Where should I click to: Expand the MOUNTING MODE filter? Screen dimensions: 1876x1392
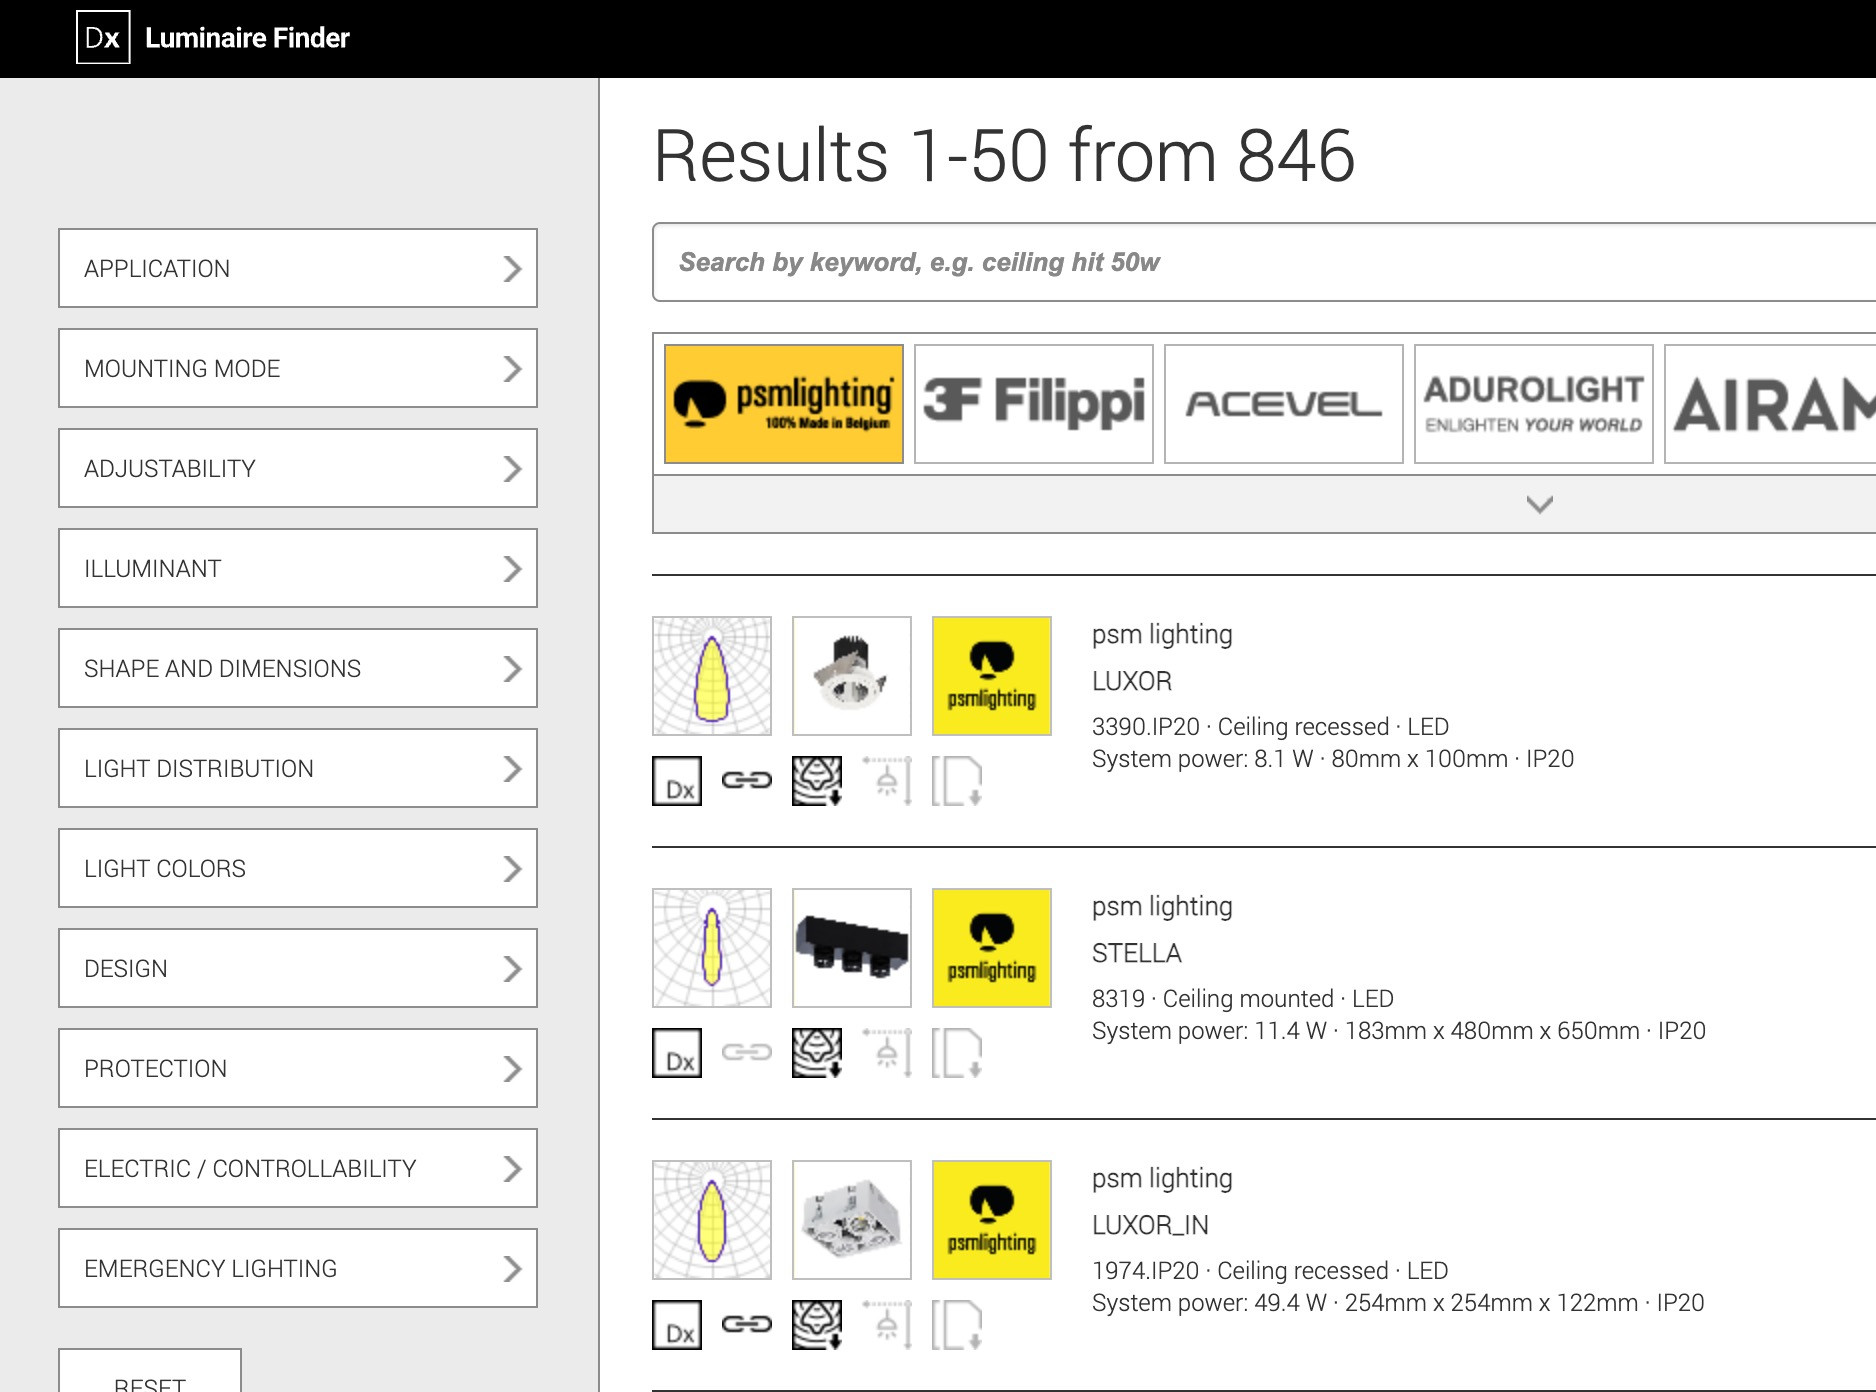coord(298,368)
